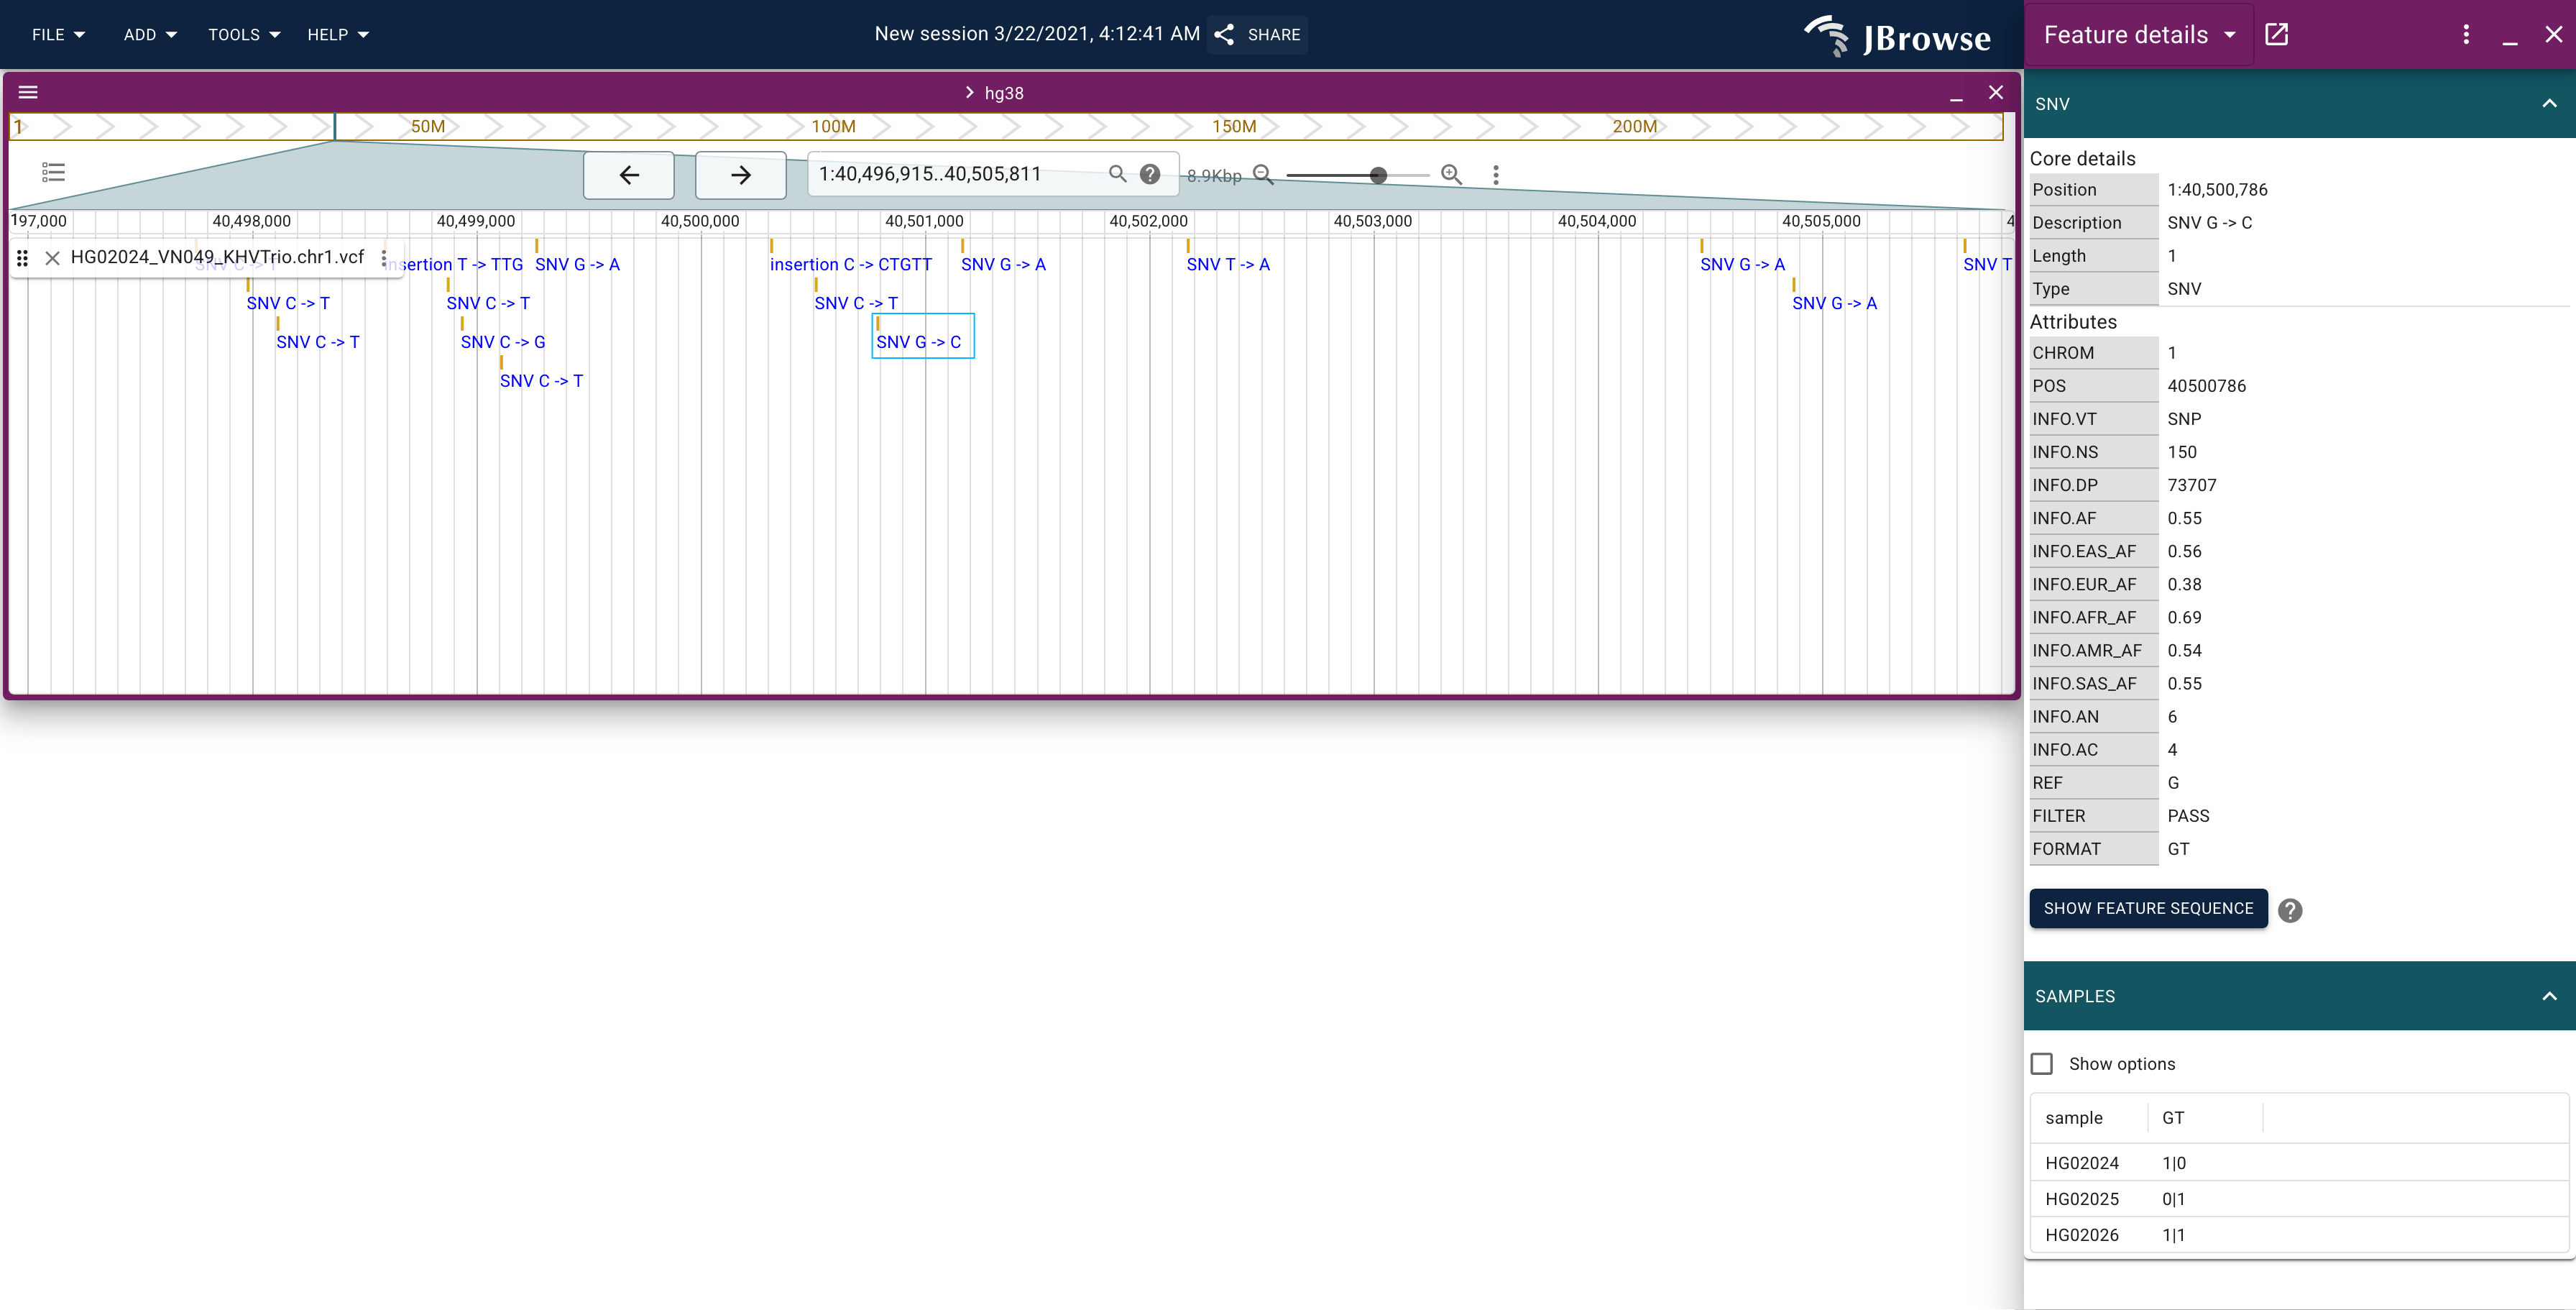Open the TOOLS menu
The height and width of the screenshot is (1310, 2576).
coord(243,35)
